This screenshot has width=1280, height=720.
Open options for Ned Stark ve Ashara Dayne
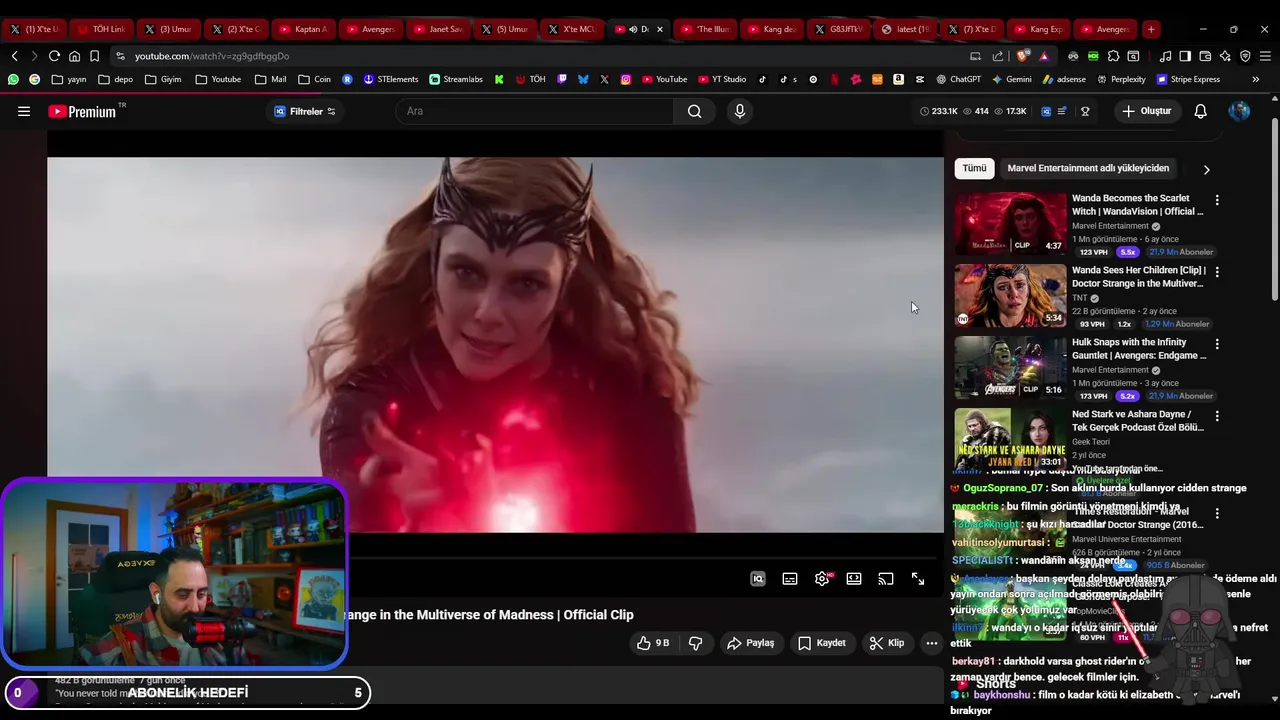pos(1217,416)
